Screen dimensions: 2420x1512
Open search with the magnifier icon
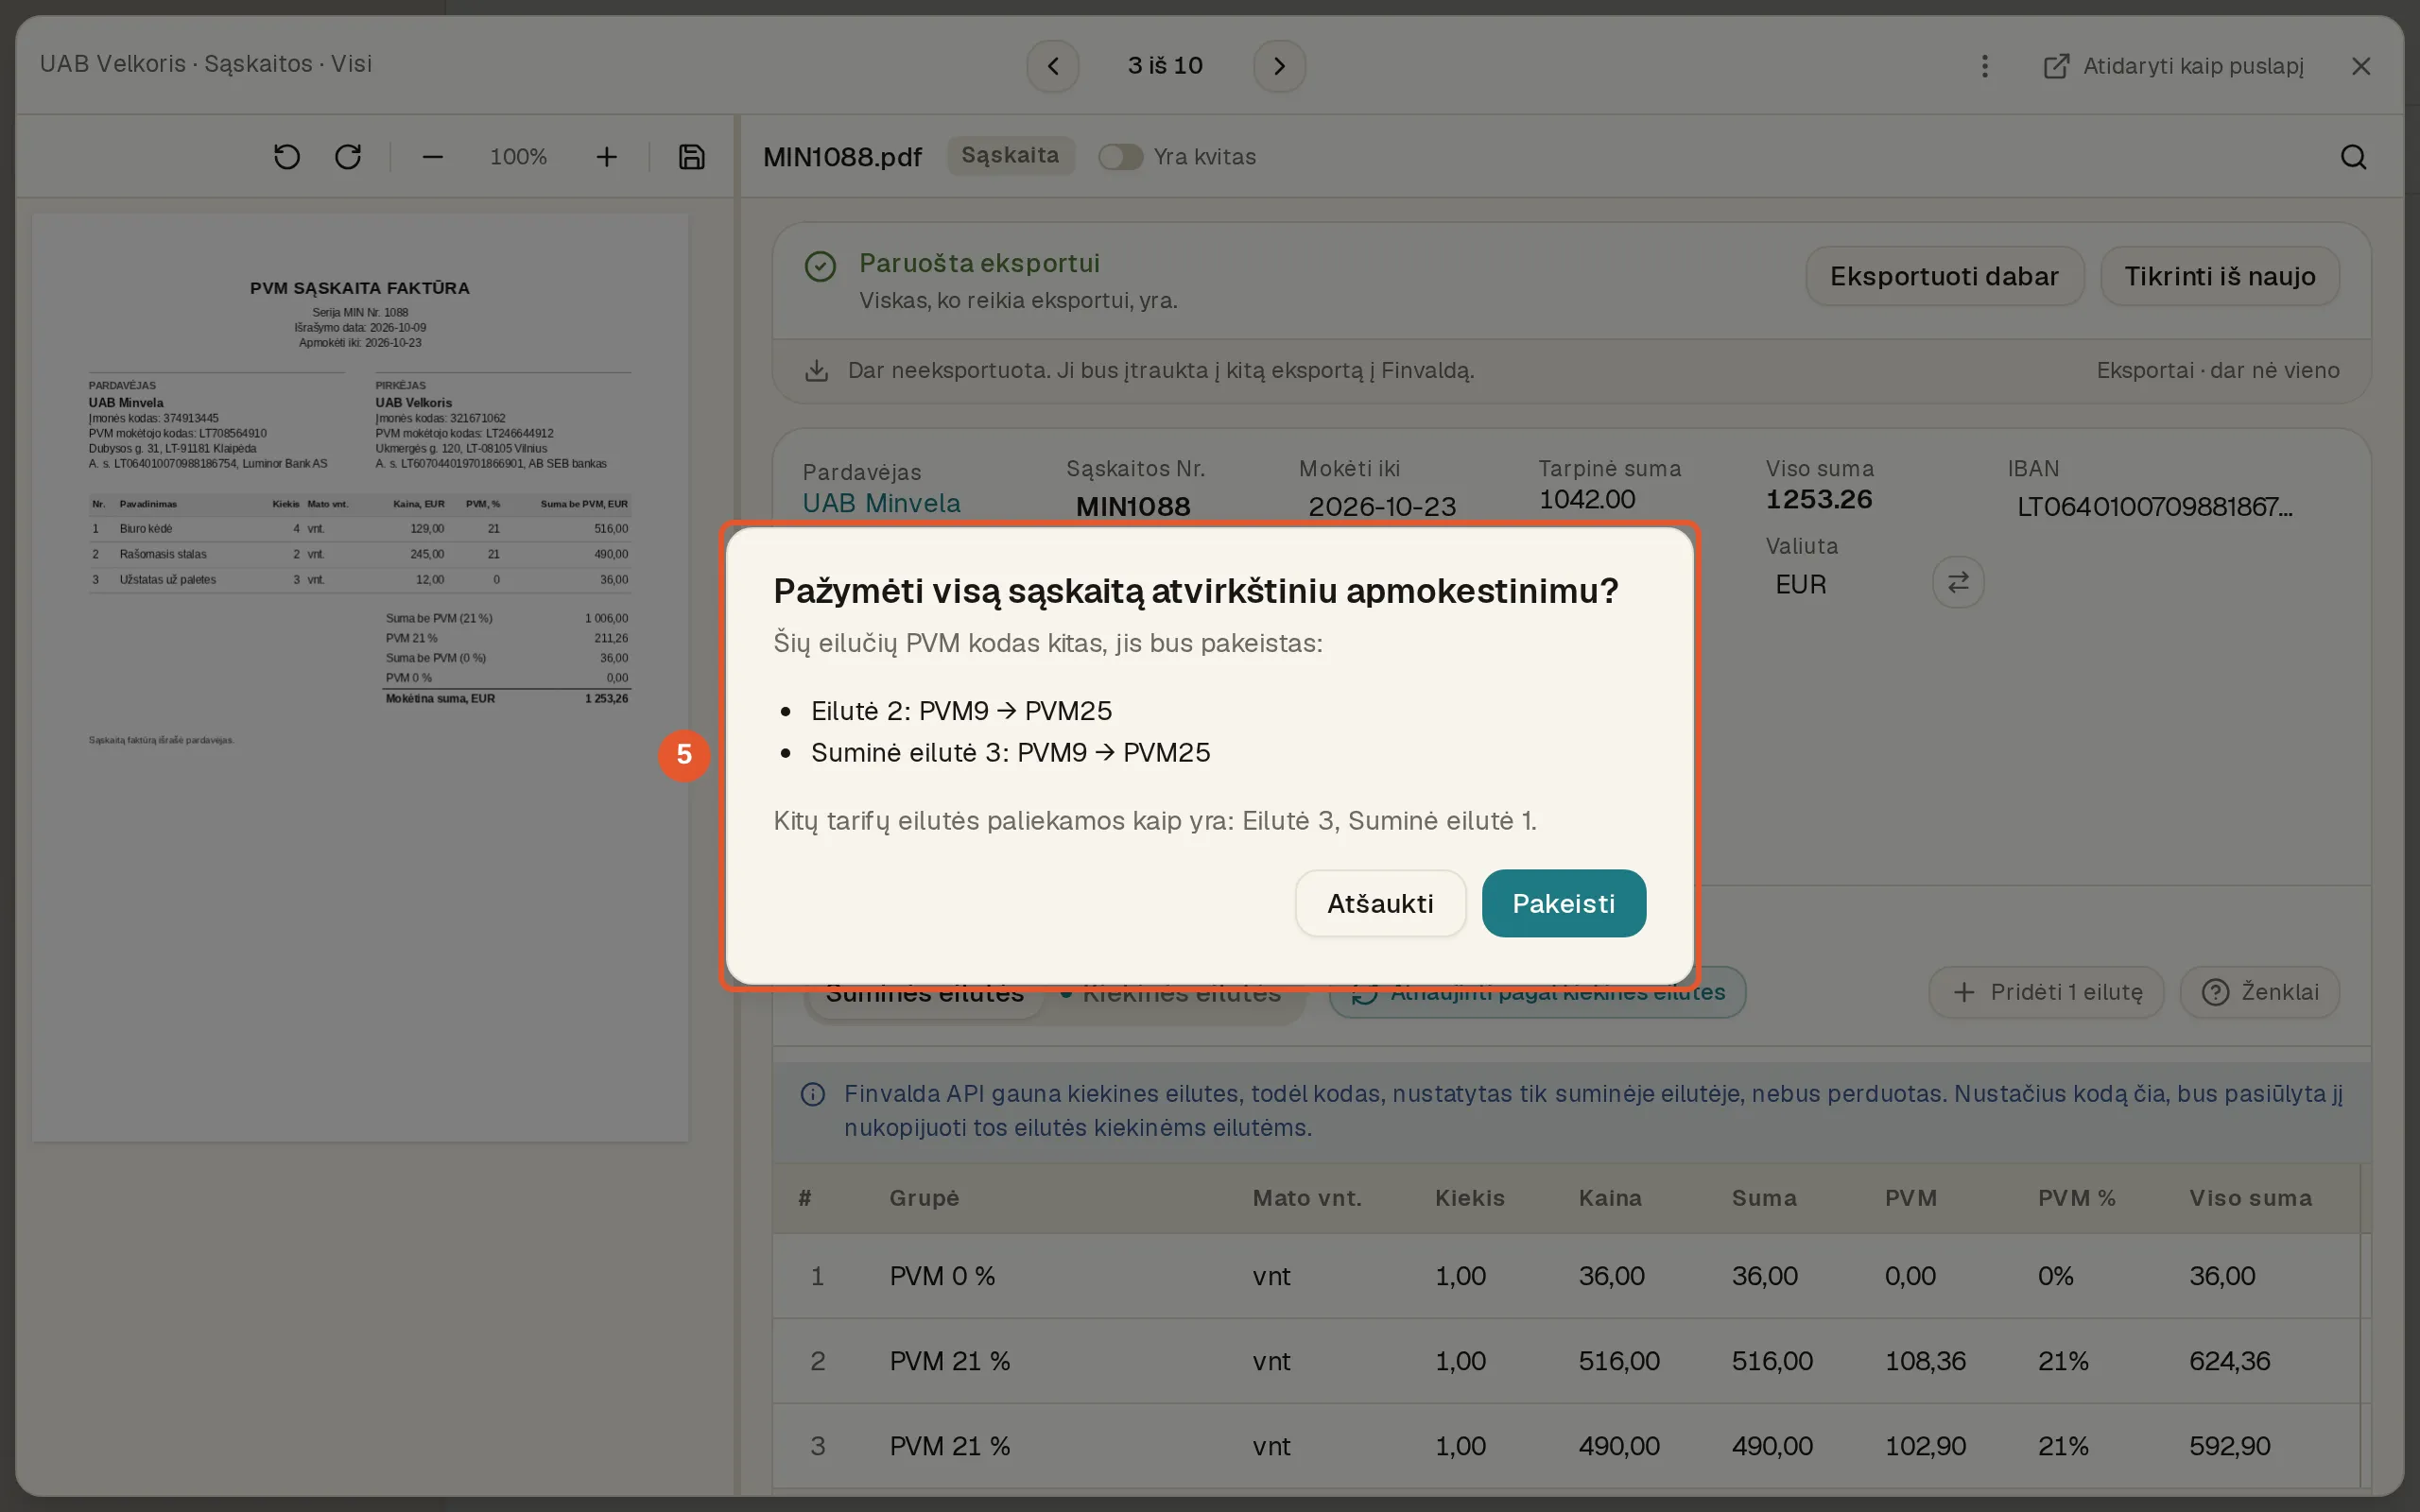[2353, 157]
